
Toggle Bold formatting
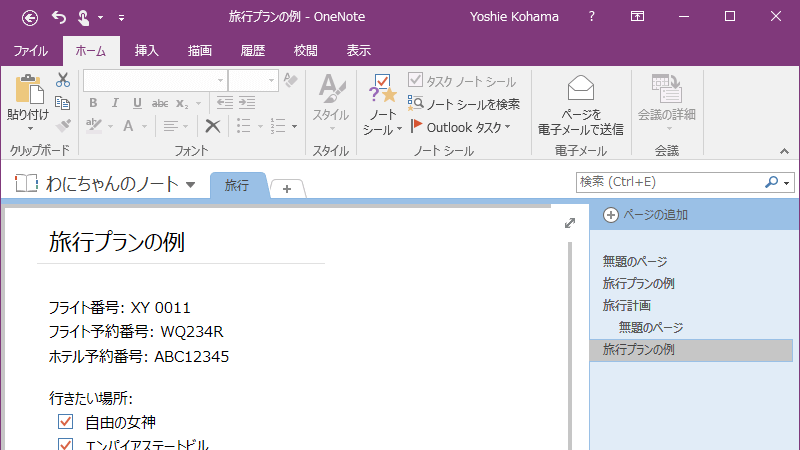click(93, 103)
